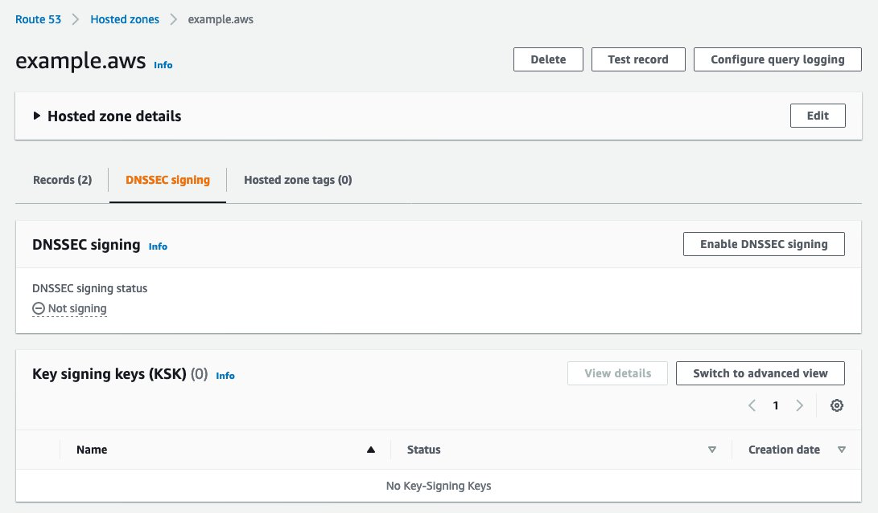This screenshot has height=514, width=879.
Task: Sort by Status column arrow
Action: [x=712, y=450]
